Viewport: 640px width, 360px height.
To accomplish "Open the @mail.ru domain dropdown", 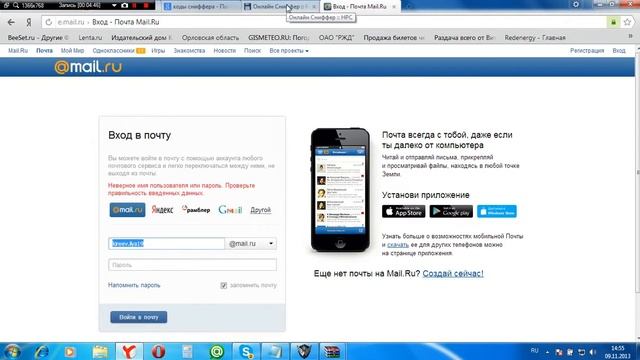I will tap(251, 244).
